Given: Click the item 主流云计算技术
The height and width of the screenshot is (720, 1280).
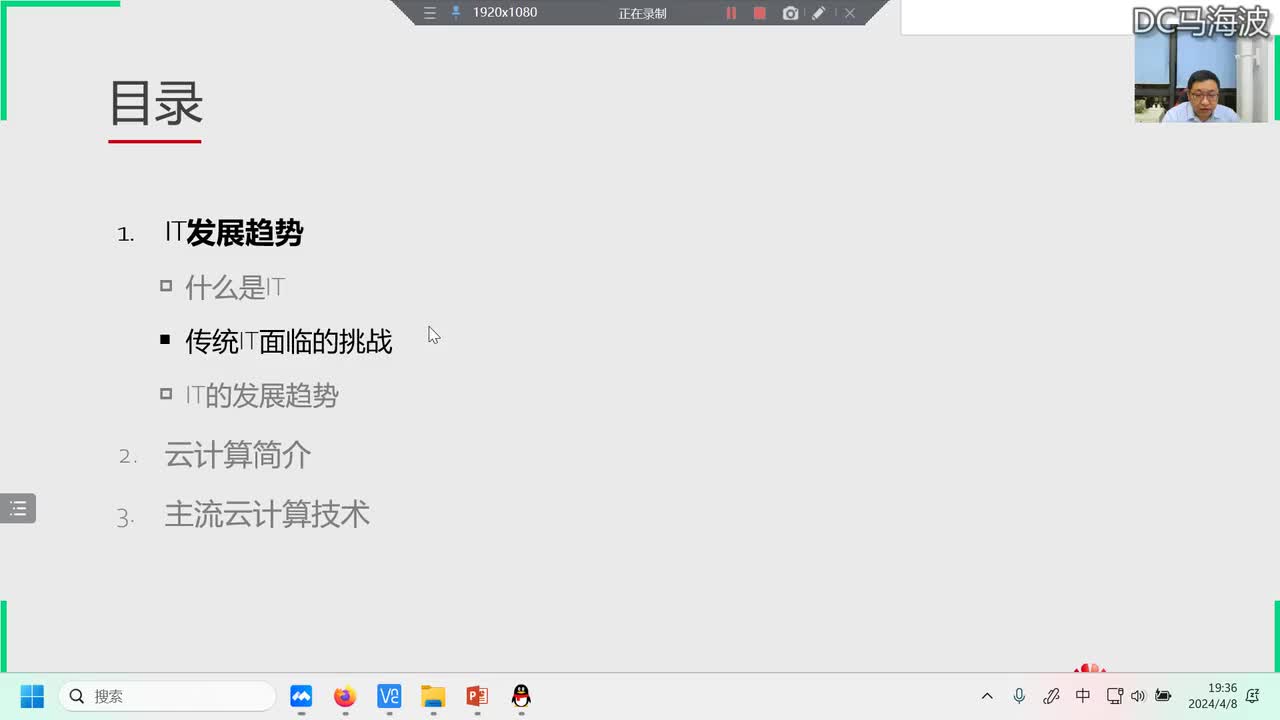Looking at the screenshot, I should pos(267,514).
